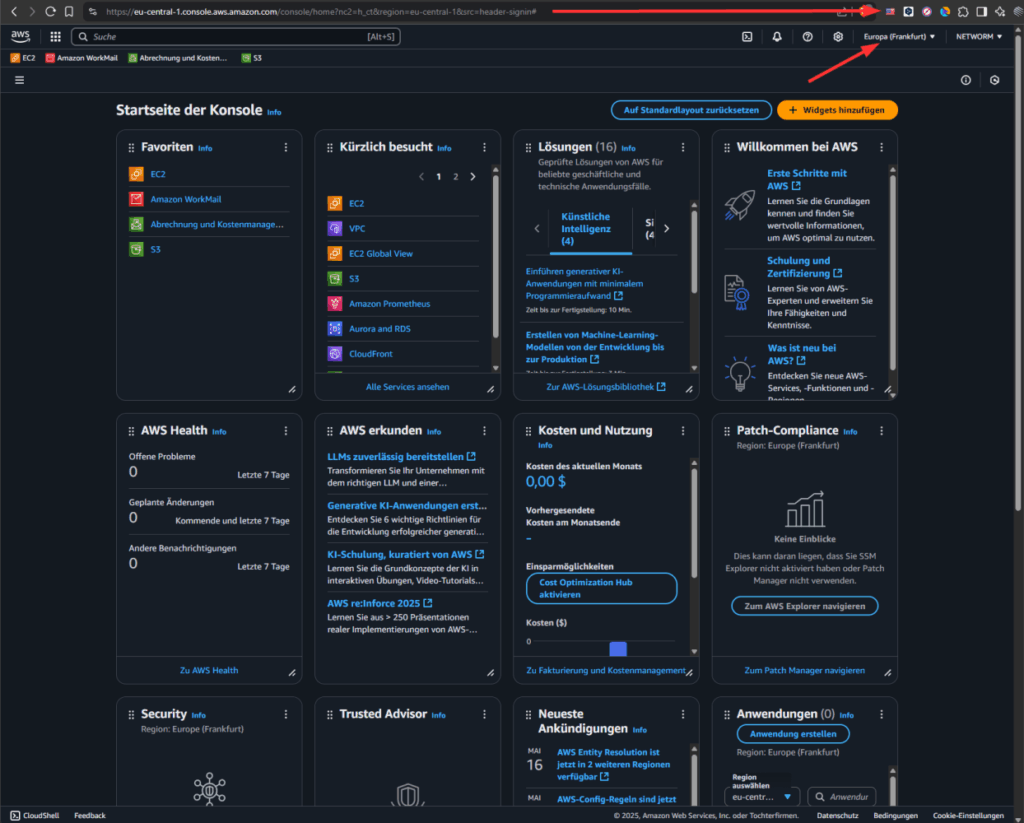Open CloudShell from the top navigation bar
The image size is (1024, 823).
coord(747,37)
